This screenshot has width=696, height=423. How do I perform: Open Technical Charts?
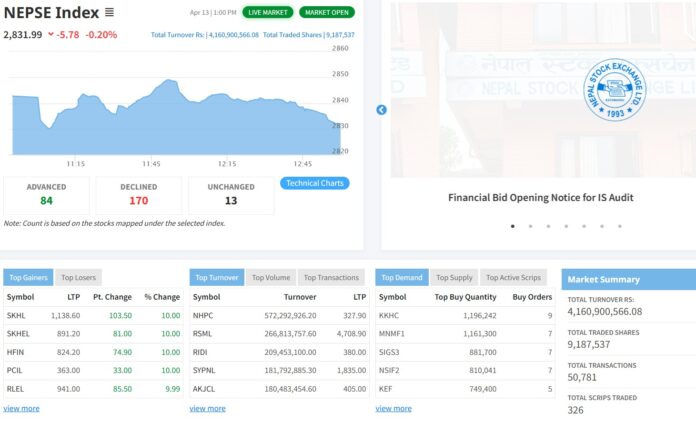click(315, 183)
